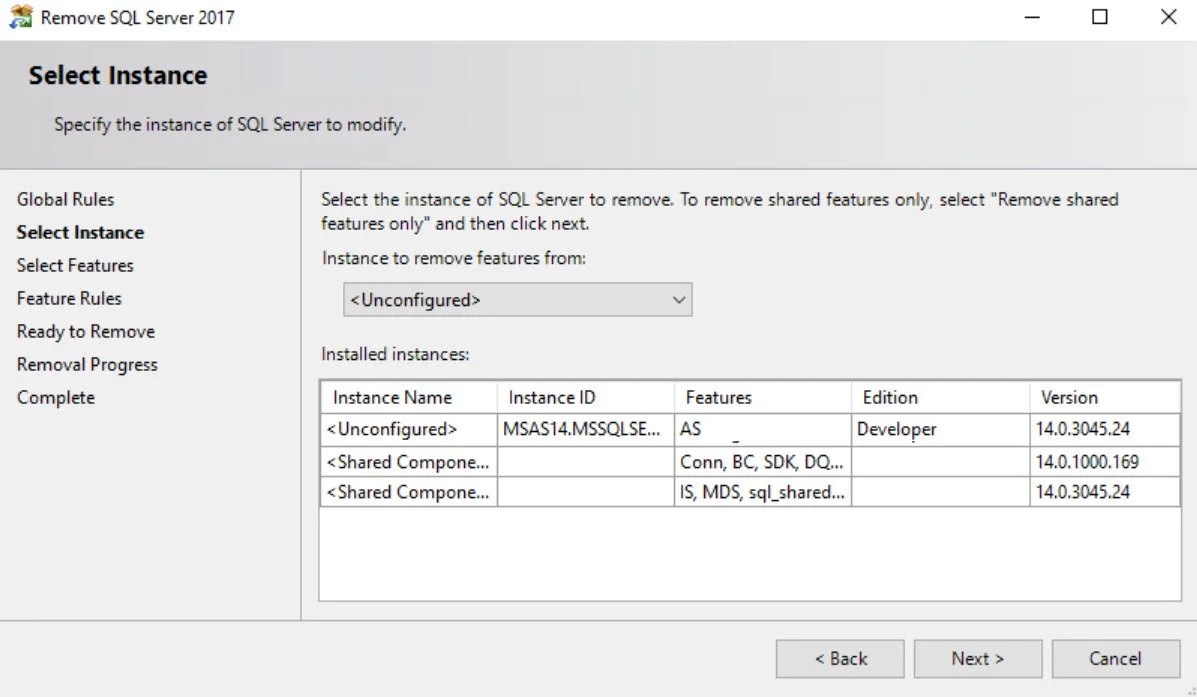Close the Remove SQL Server 2017 dialog
This screenshot has height=697, width=1197.
click(x=1168, y=17)
